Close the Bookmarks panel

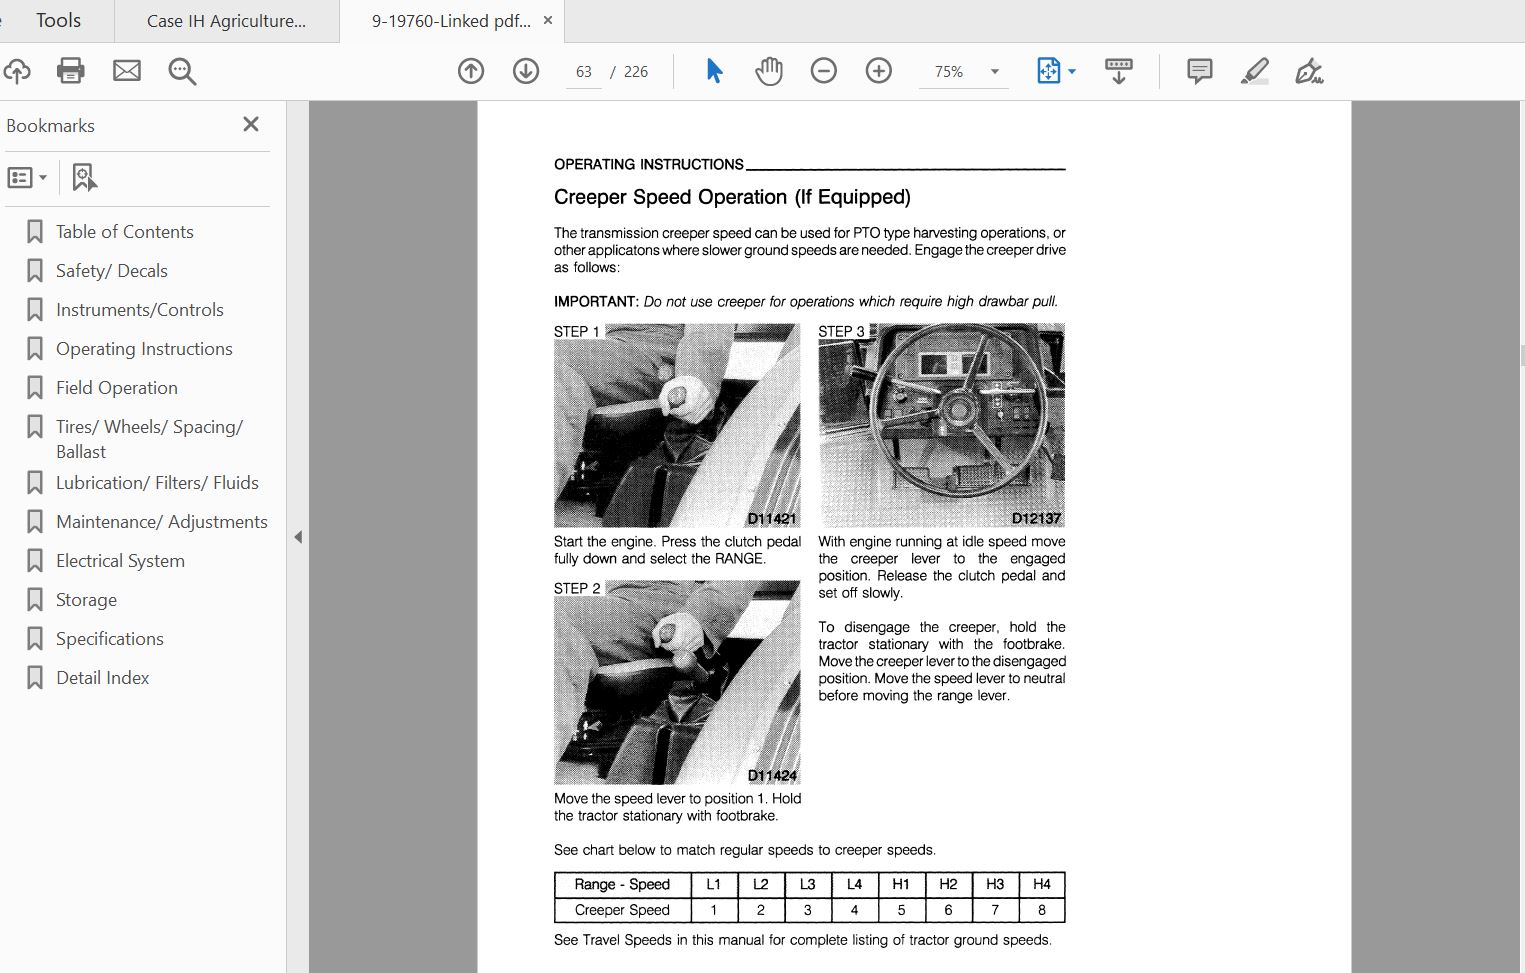click(251, 124)
